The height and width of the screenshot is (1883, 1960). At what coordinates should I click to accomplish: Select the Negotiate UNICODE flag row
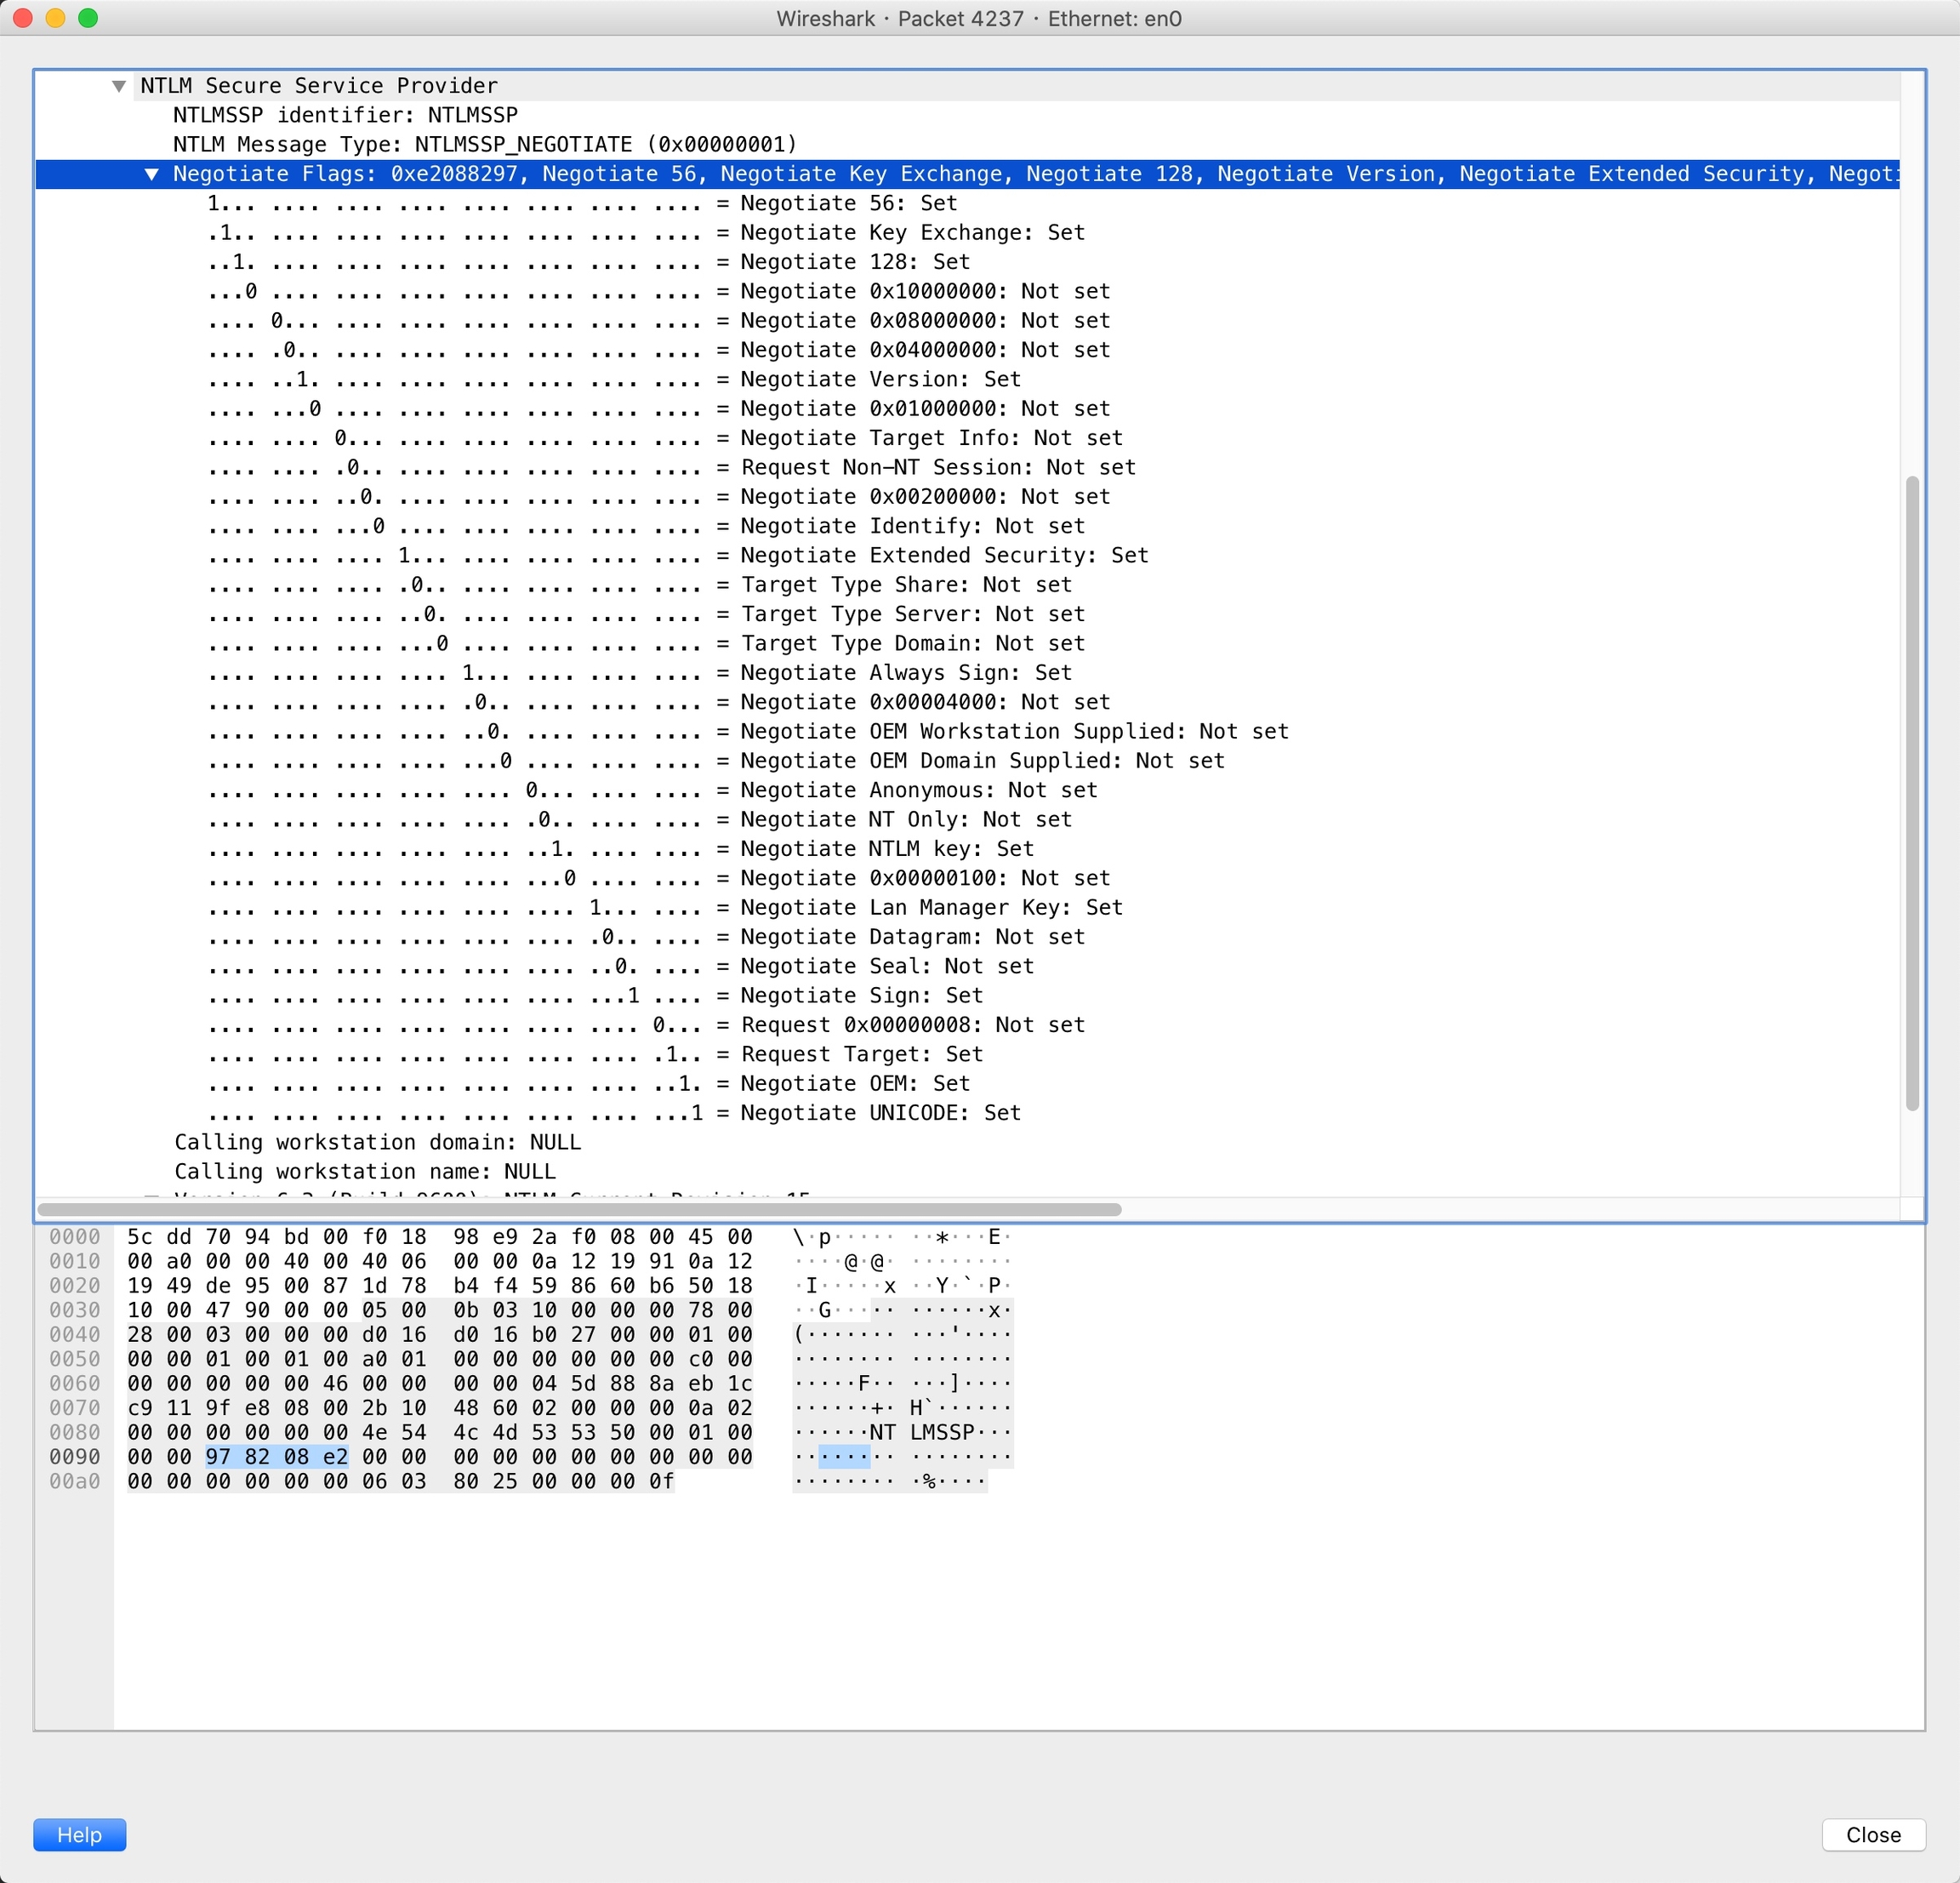point(880,1112)
